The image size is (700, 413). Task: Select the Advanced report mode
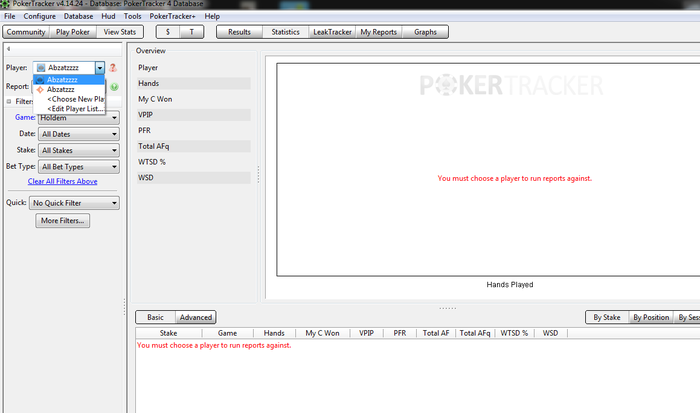tap(196, 317)
